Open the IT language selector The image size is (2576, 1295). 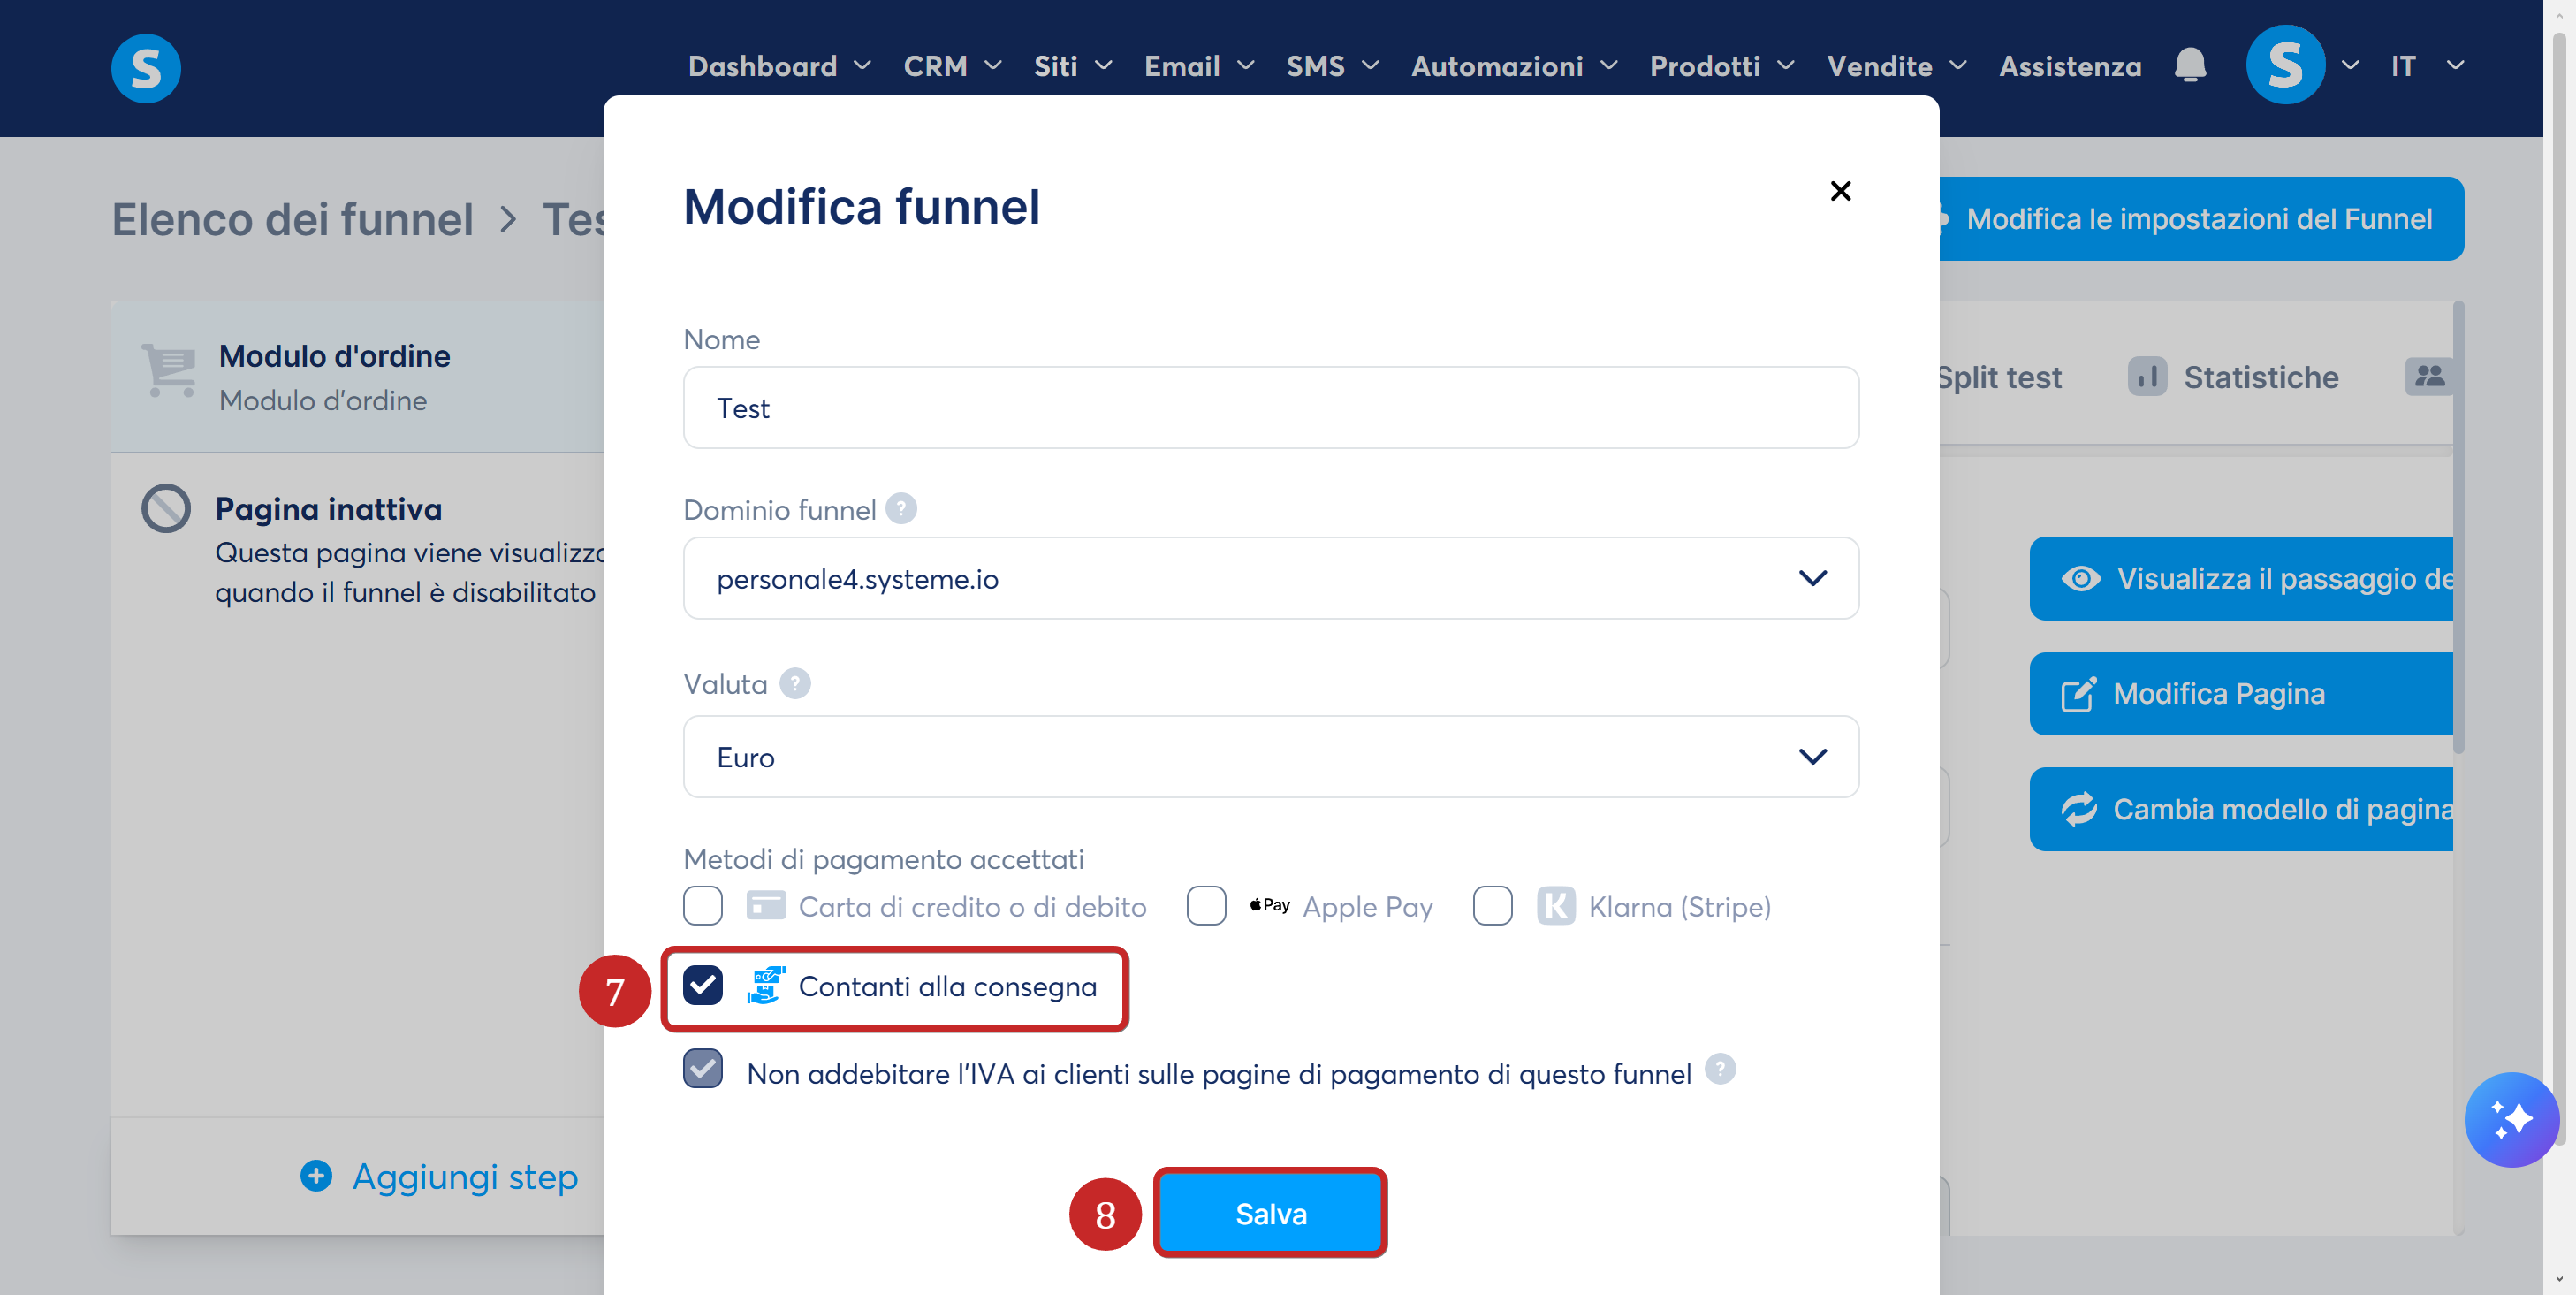pyautogui.click(x=2426, y=66)
